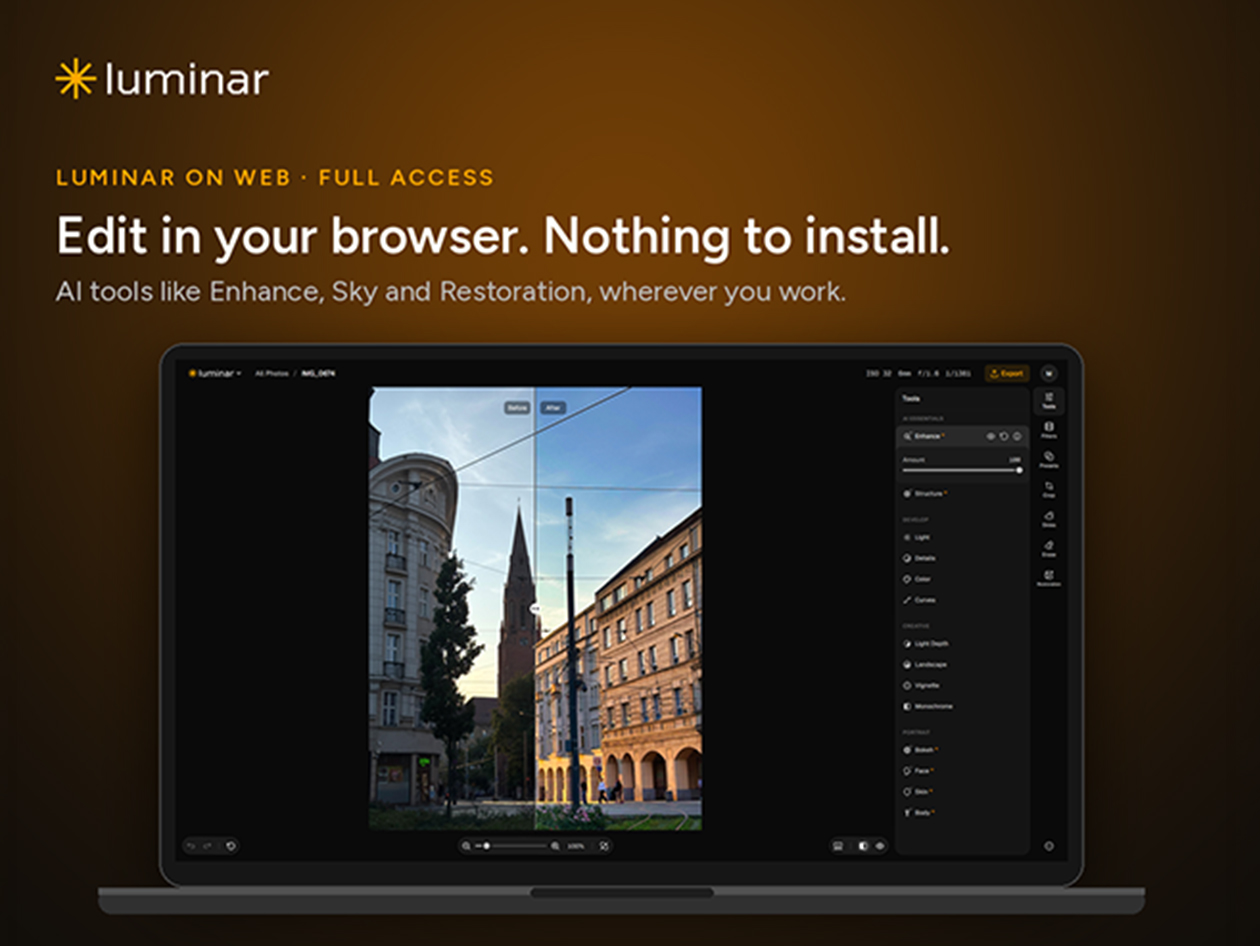
Task: Click the 100% zoom value
Action: coord(576,846)
